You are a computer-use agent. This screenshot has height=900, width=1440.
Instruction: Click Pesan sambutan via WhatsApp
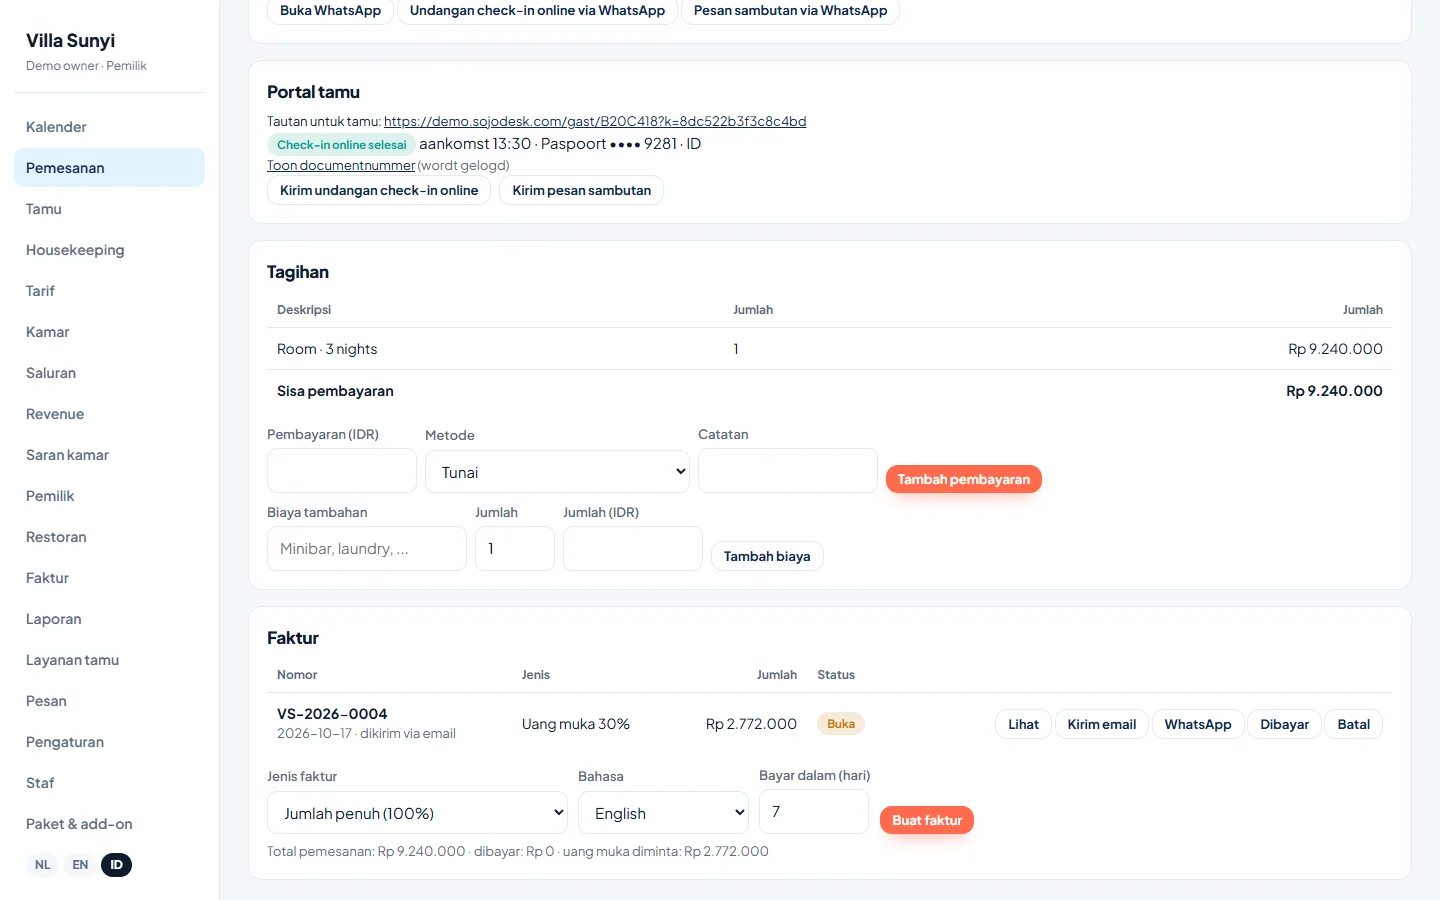[x=790, y=11]
